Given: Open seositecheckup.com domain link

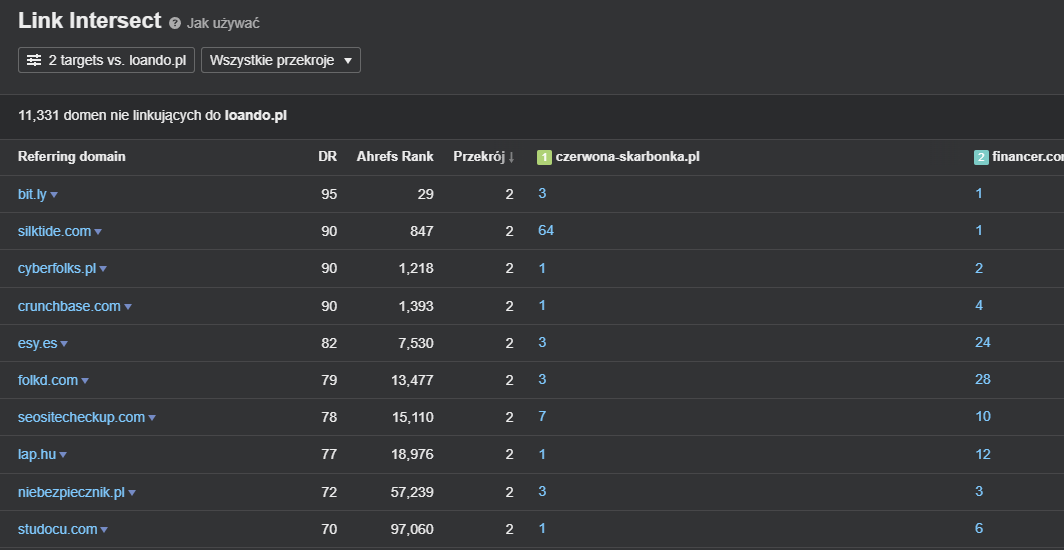Looking at the screenshot, I should tap(81, 417).
